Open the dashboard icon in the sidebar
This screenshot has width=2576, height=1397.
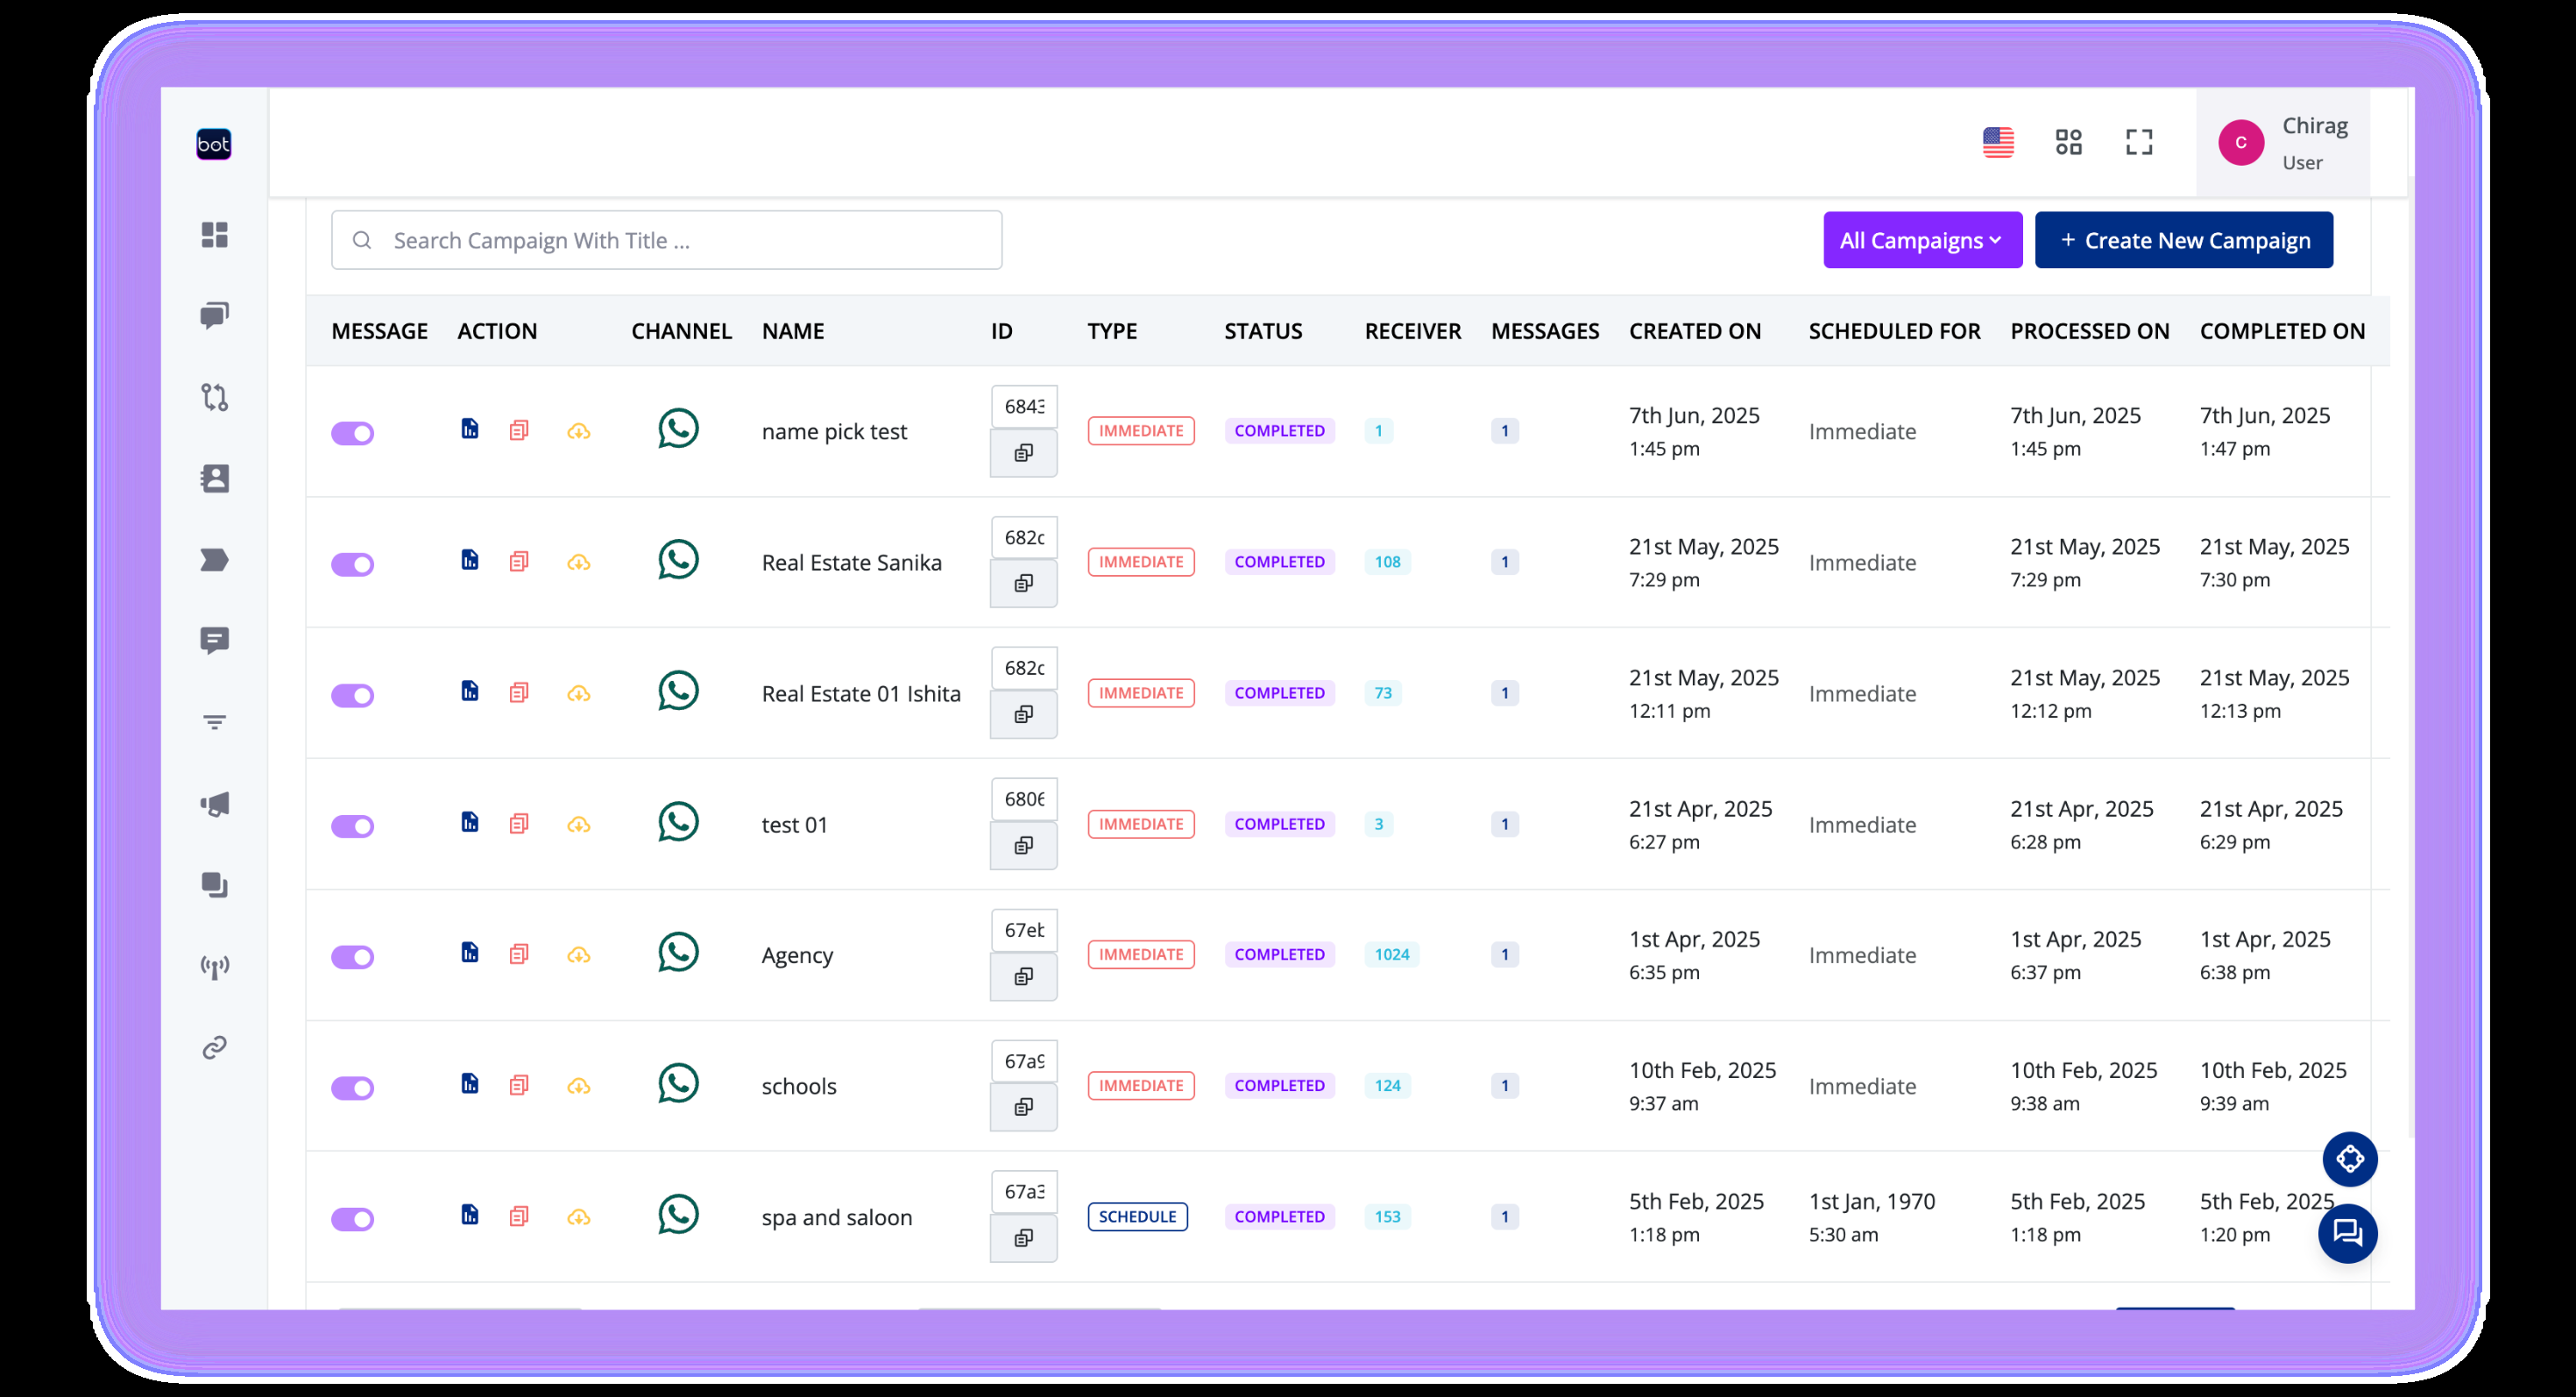(x=214, y=235)
